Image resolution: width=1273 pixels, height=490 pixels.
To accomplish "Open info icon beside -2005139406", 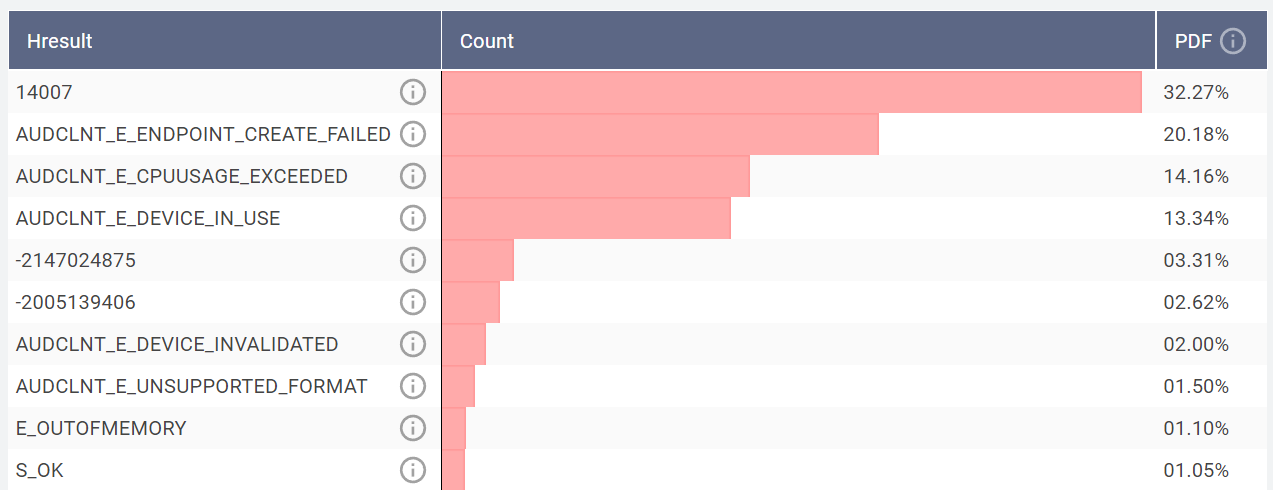I will point(413,302).
